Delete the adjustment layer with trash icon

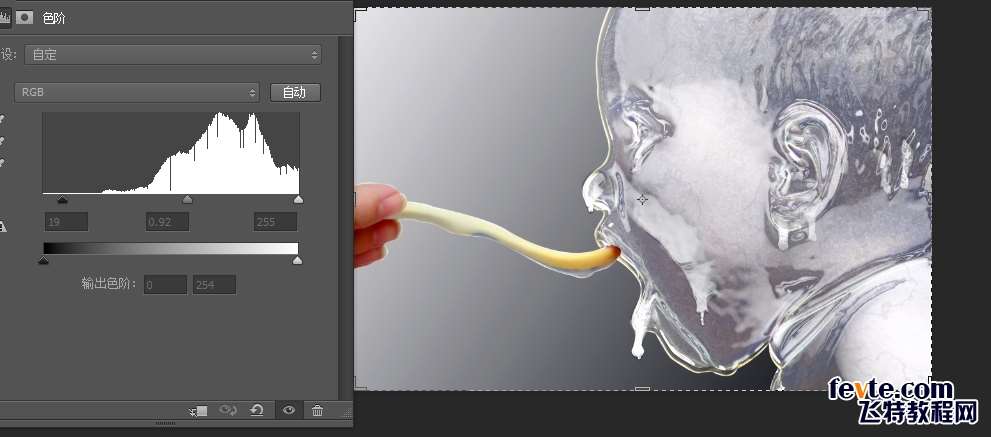coord(317,410)
